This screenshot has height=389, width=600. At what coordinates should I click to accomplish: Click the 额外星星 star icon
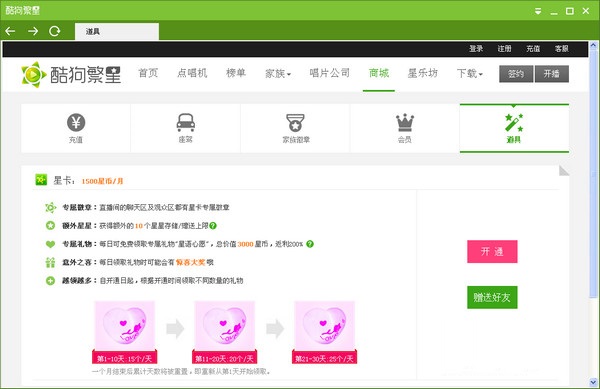(51, 226)
